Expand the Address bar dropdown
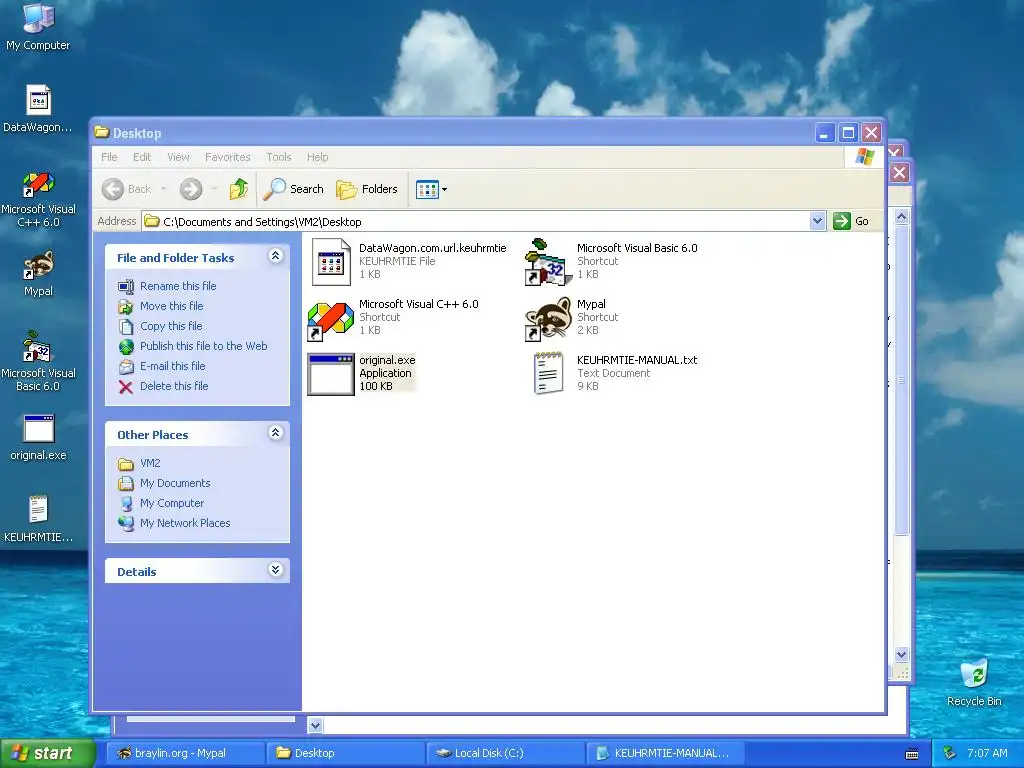 817,221
